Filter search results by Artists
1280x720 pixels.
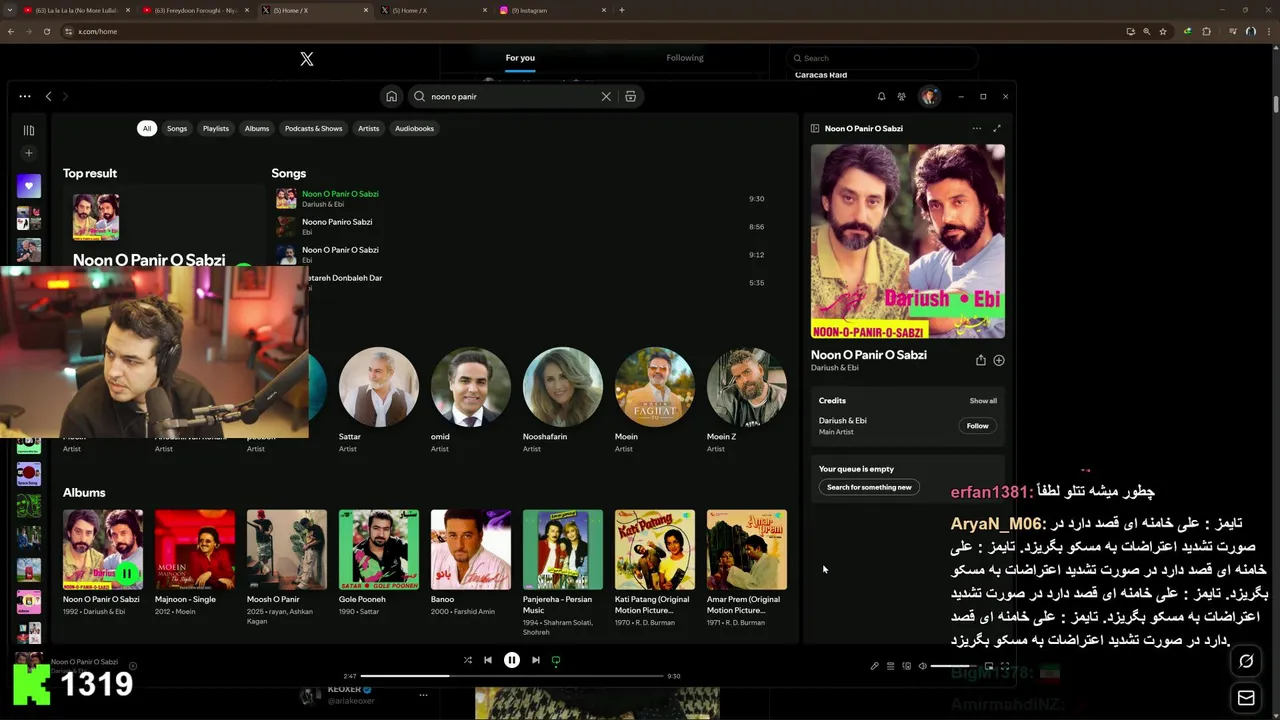369,128
